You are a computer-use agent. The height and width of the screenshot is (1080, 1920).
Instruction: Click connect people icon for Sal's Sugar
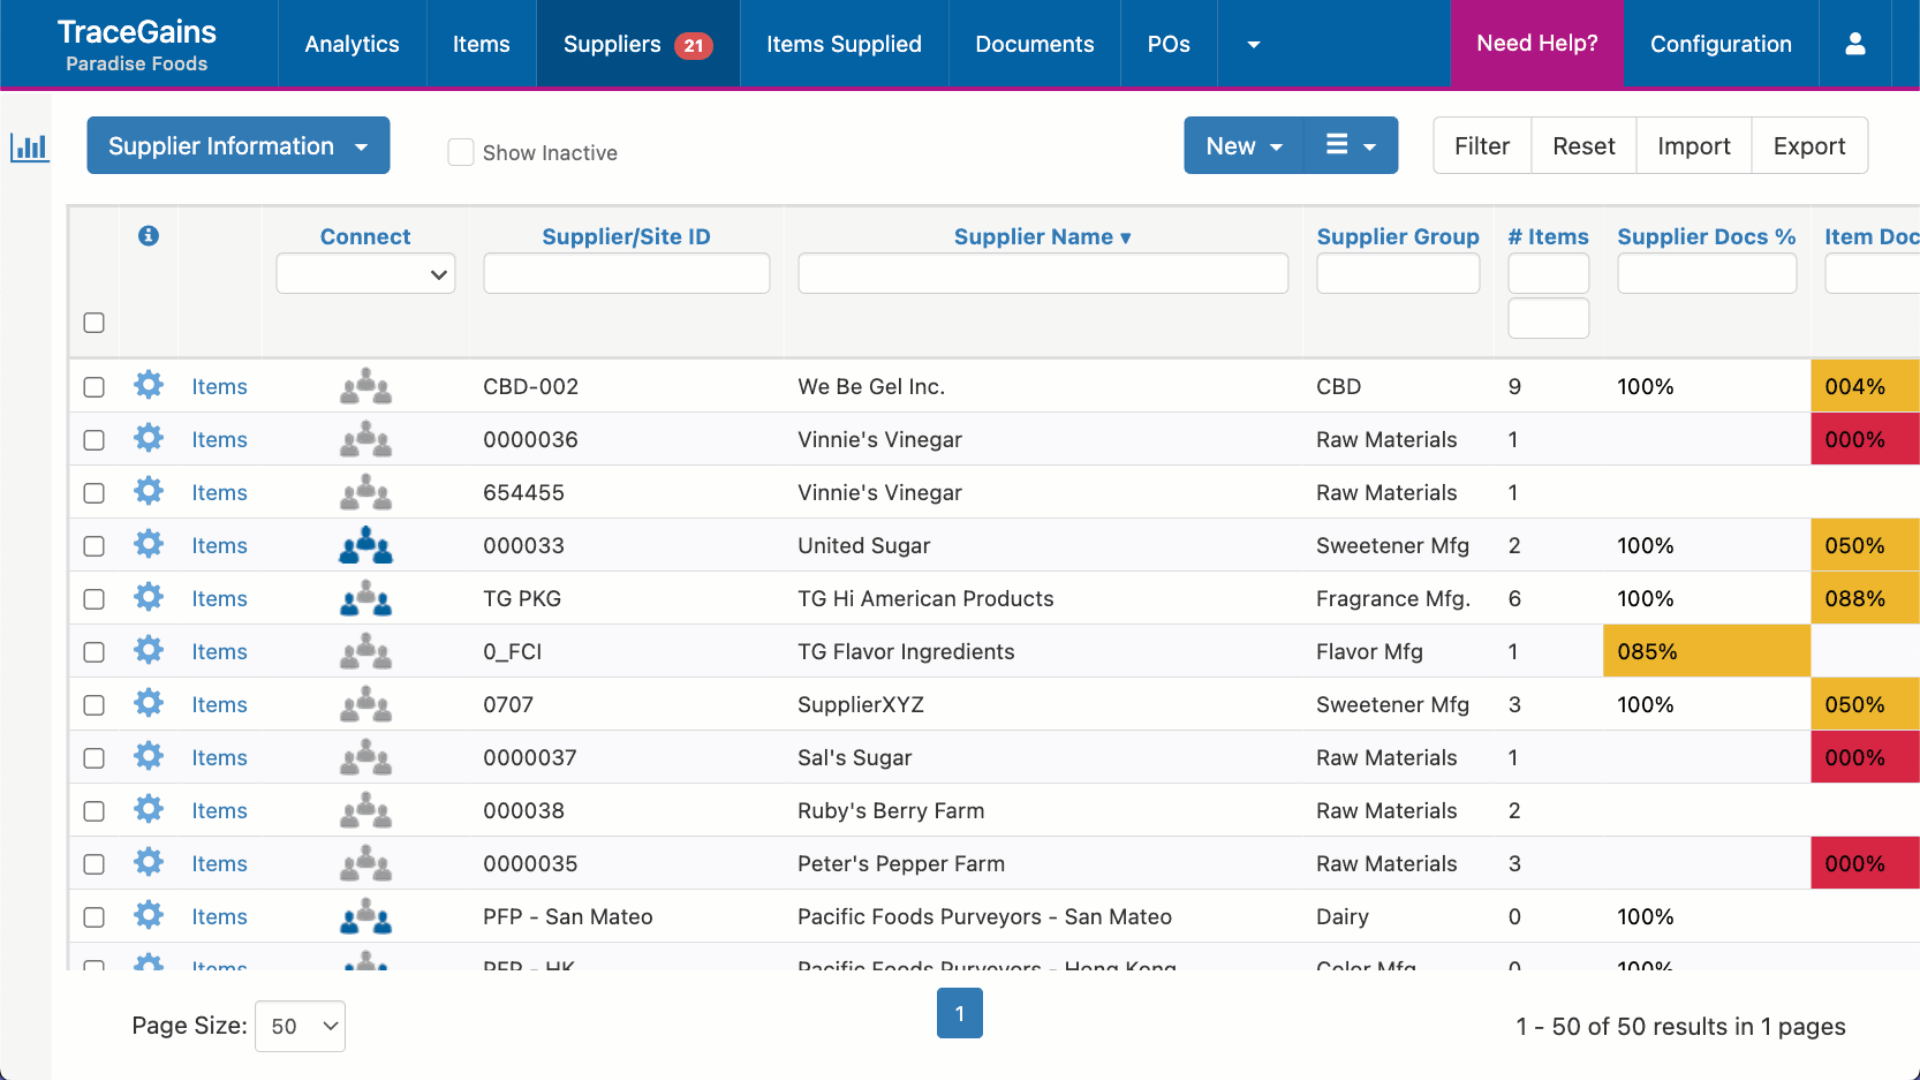[x=366, y=757]
